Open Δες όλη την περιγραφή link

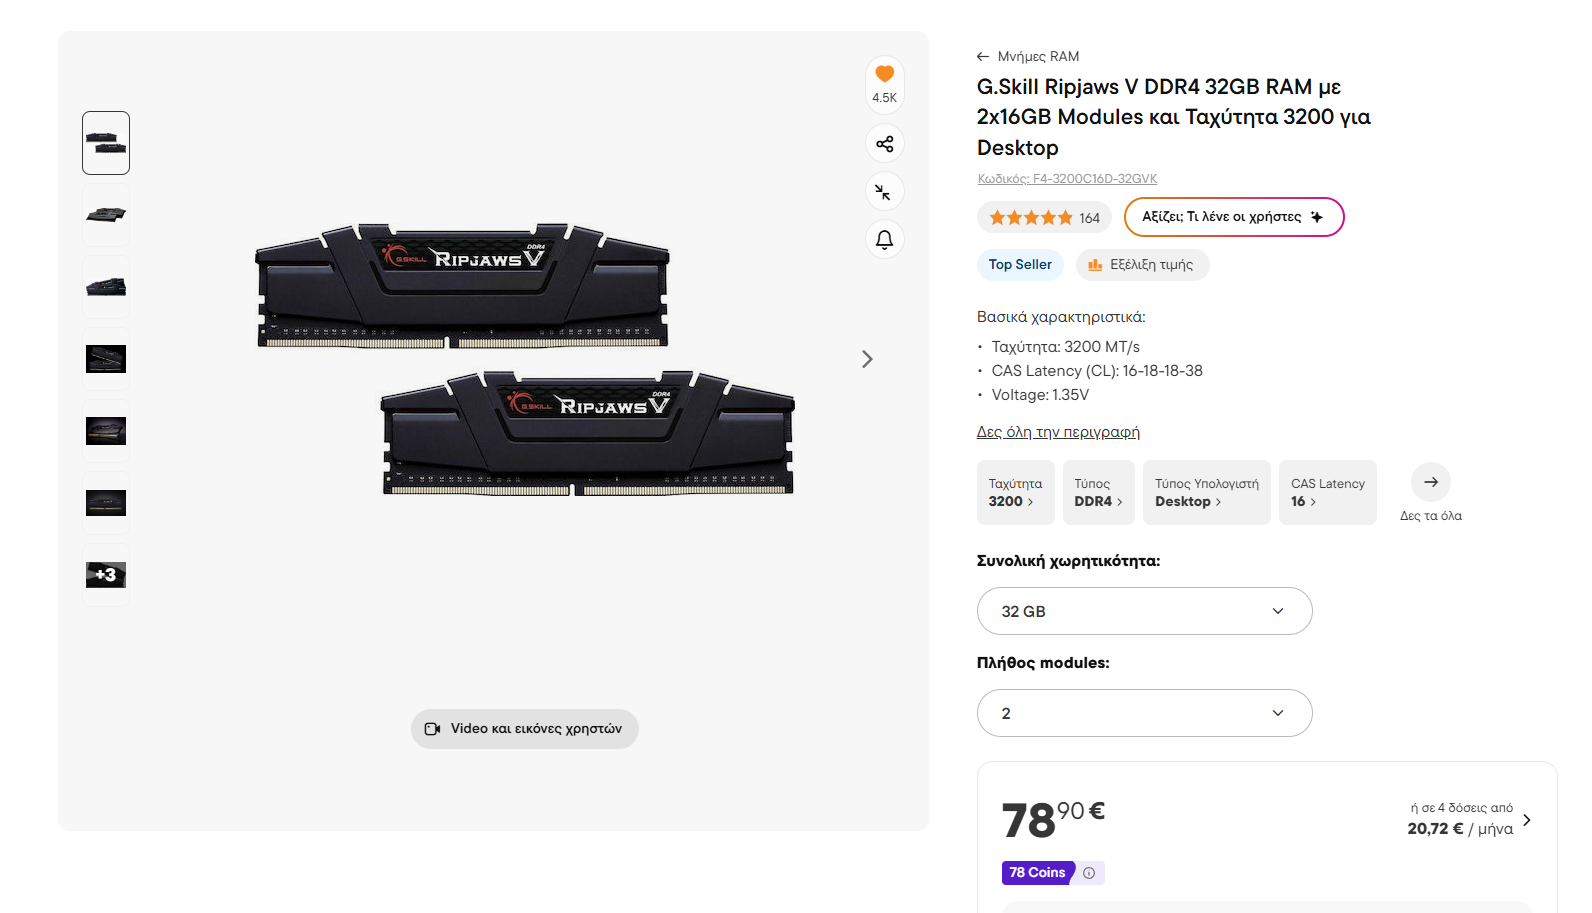pos(1058,432)
